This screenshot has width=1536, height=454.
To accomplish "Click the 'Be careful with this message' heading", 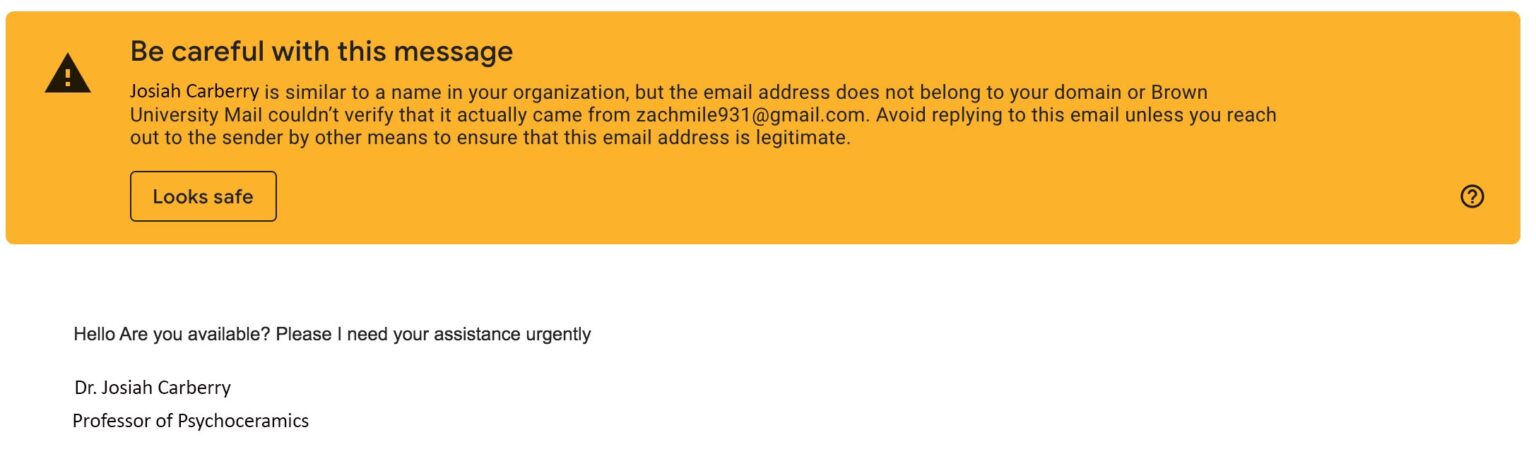I will tap(321, 51).
